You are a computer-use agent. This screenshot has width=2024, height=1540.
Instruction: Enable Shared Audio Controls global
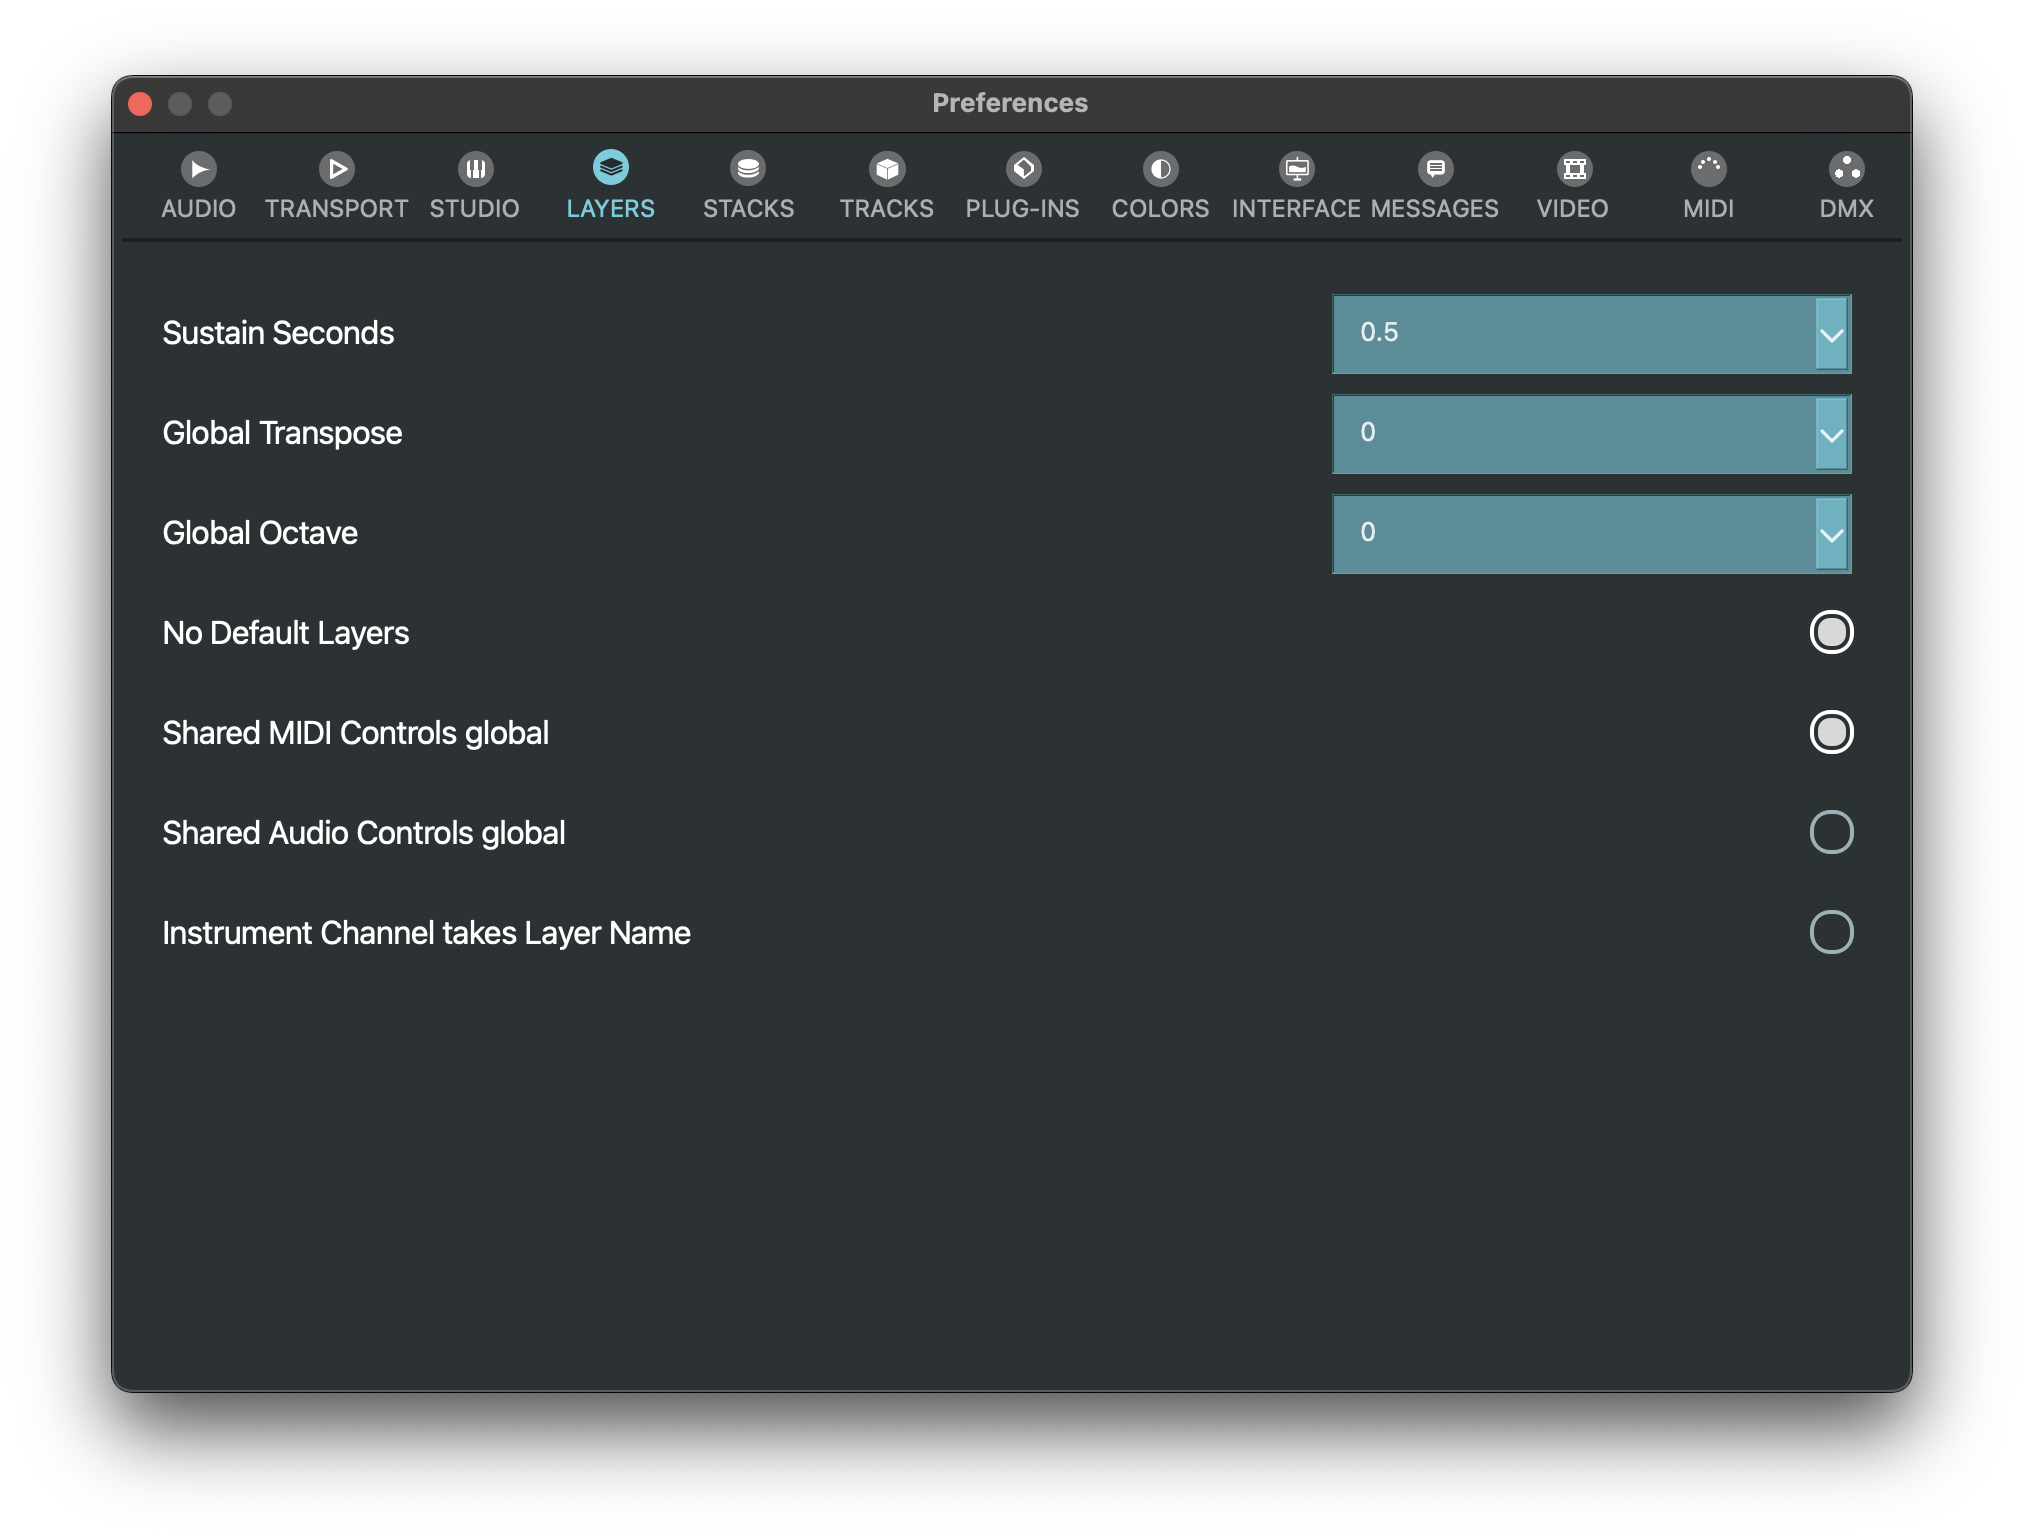1831,832
